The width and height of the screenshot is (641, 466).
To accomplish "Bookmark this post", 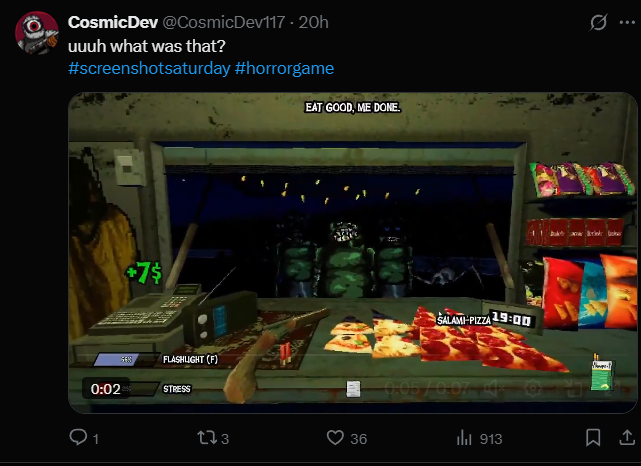I will (593, 438).
